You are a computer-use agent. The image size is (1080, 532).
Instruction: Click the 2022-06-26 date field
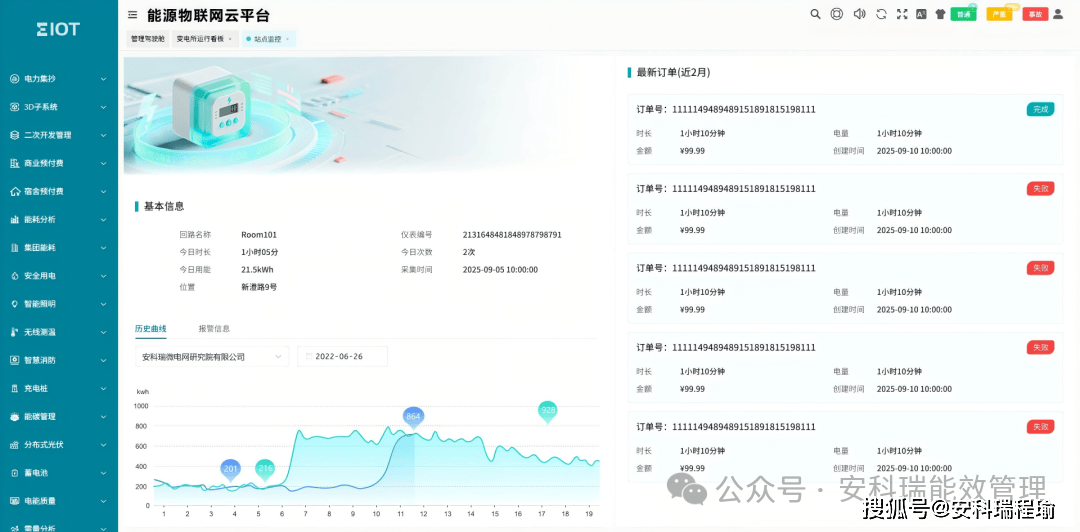[x=342, y=357]
